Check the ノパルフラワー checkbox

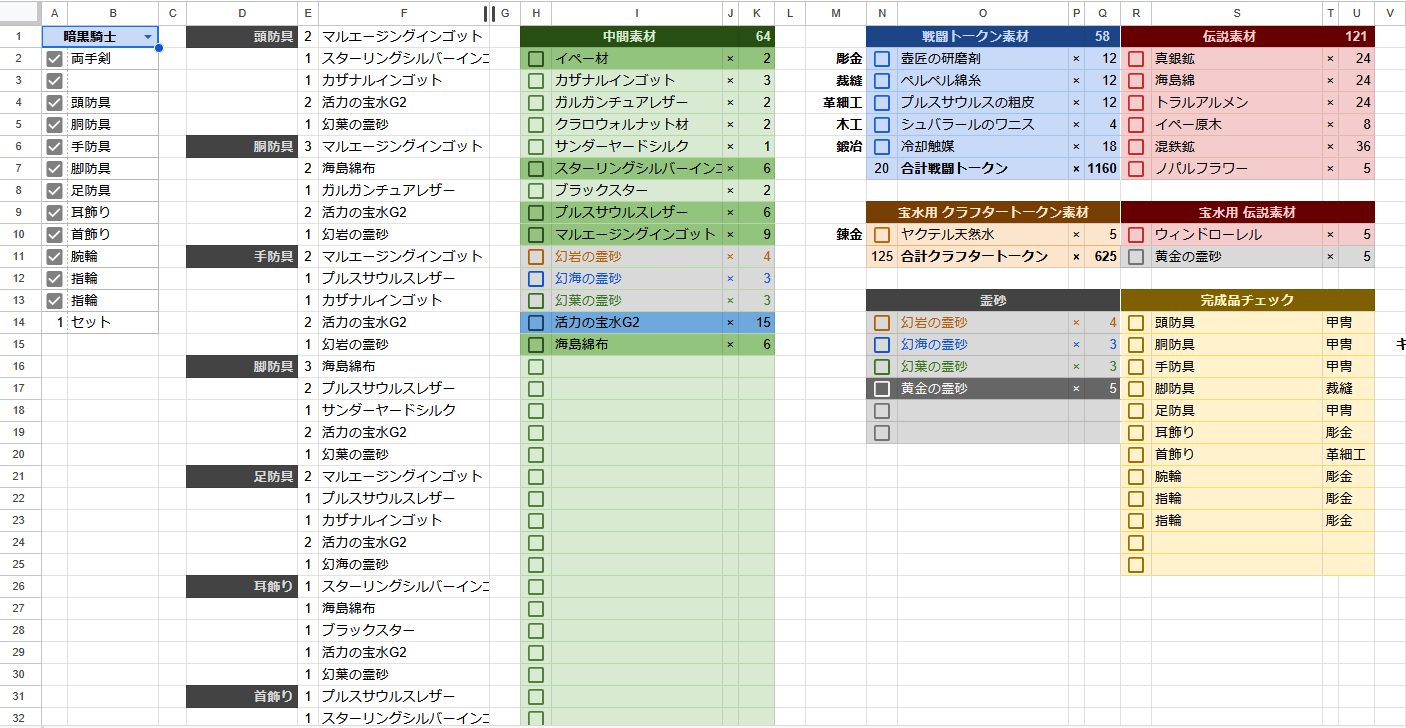pyautogui.click(x=1136, y=169)
